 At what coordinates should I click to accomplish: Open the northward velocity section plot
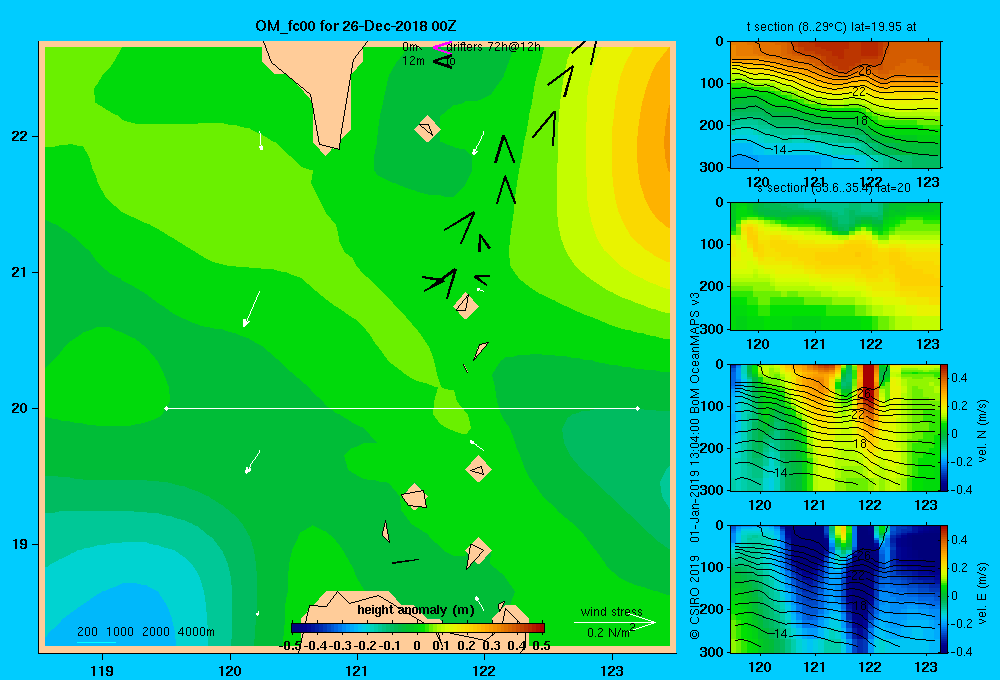835,427
